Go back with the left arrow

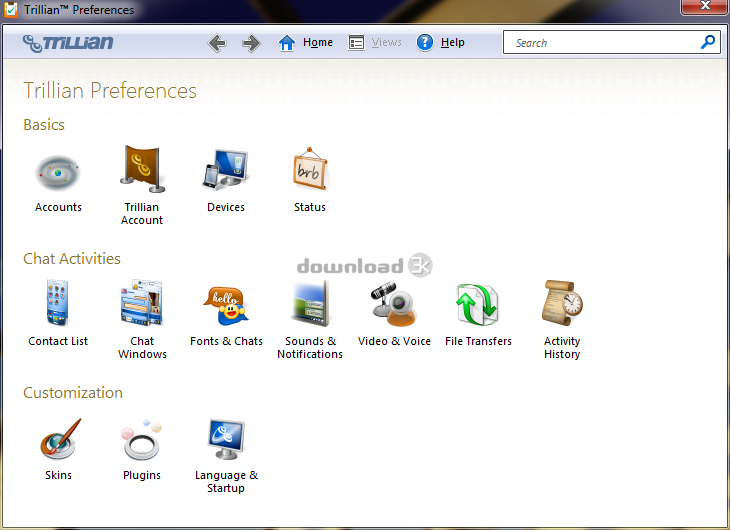coord(217,43)
